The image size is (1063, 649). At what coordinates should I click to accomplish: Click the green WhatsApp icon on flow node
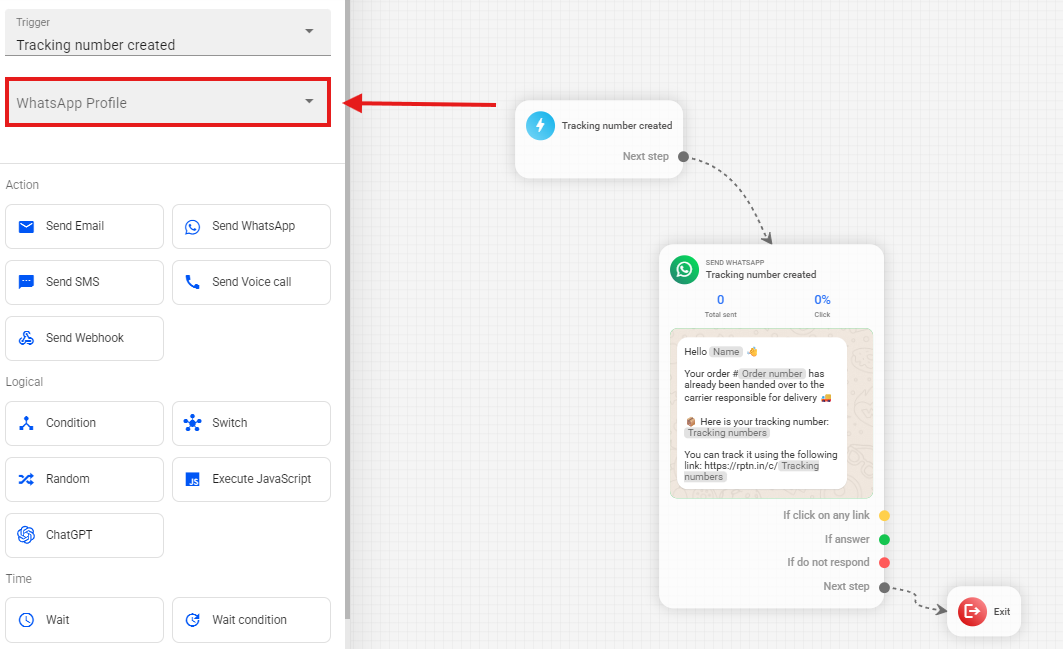685,269
